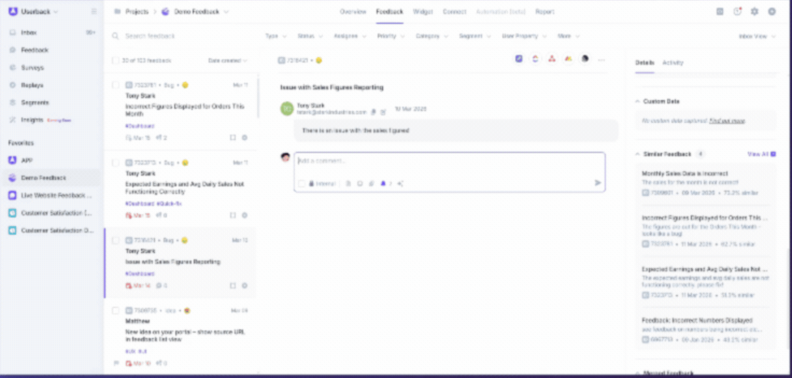Open the Category filter dropdown
The image size is (792, 378).
pyautogui.click(x=432, y=36)
